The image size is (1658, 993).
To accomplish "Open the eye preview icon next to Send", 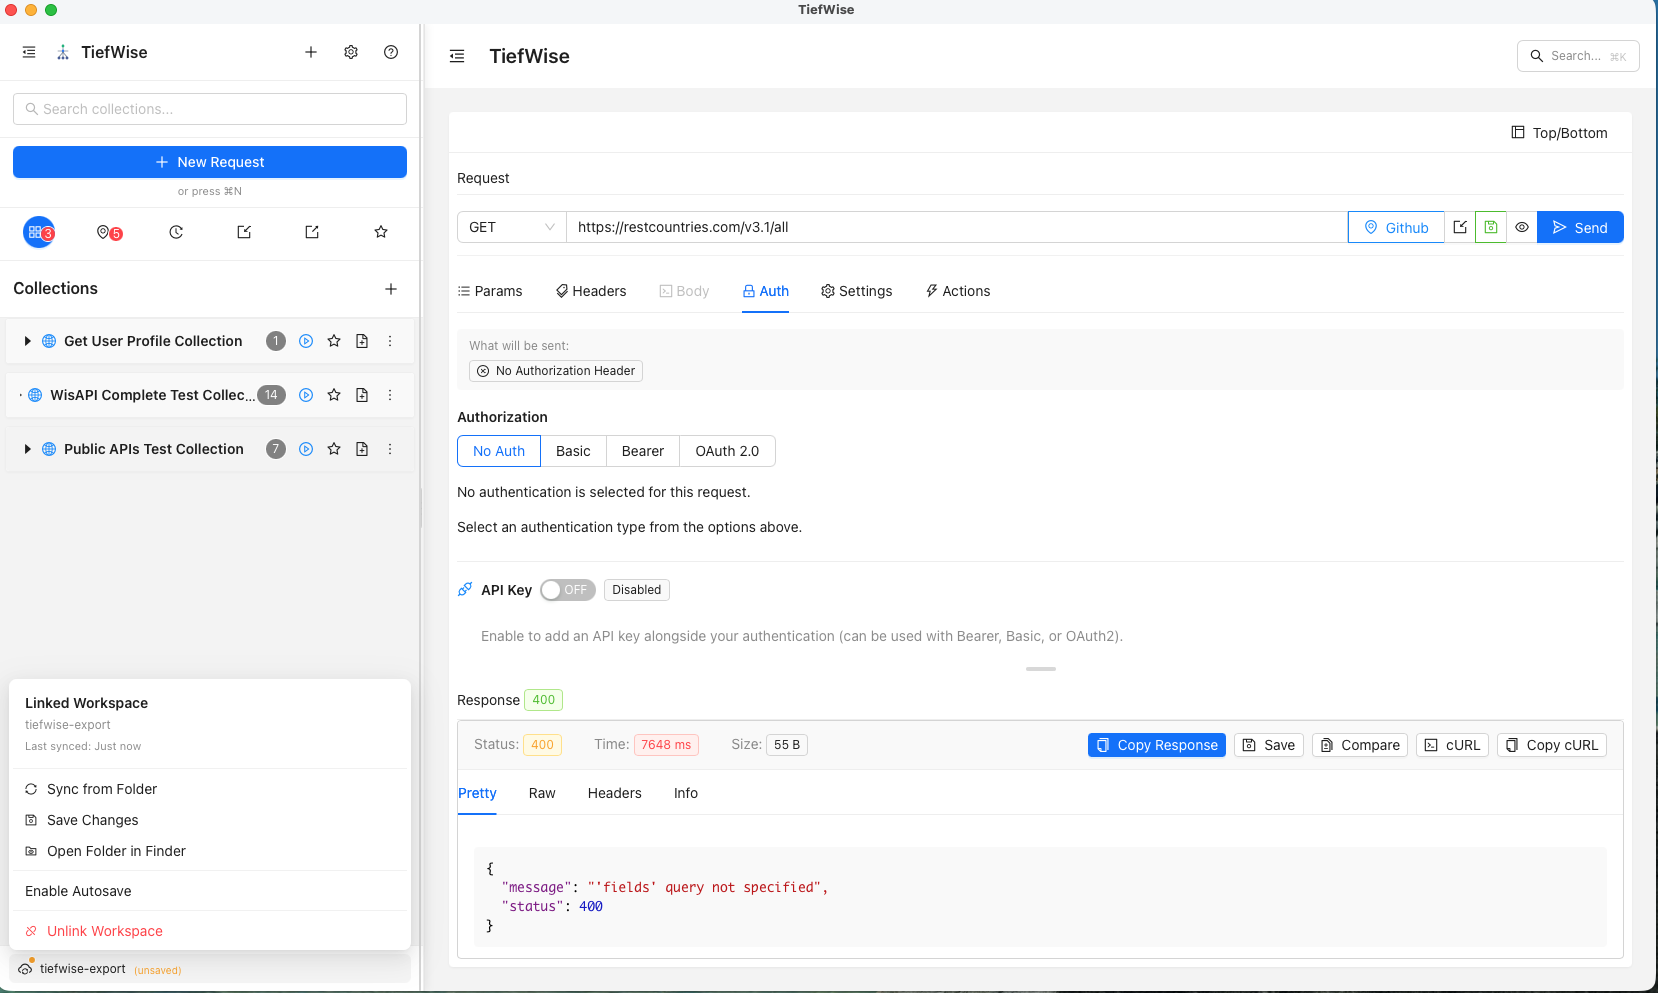I will pyautogui.click(x=1523, y=227).
